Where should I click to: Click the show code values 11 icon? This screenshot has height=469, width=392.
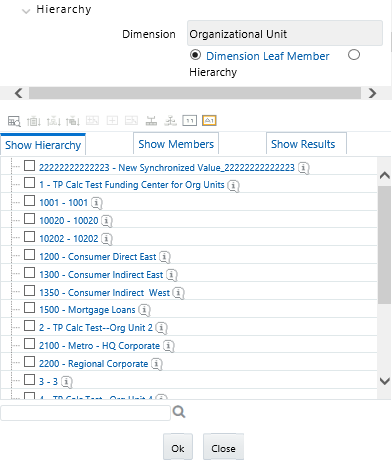(190, 120)
